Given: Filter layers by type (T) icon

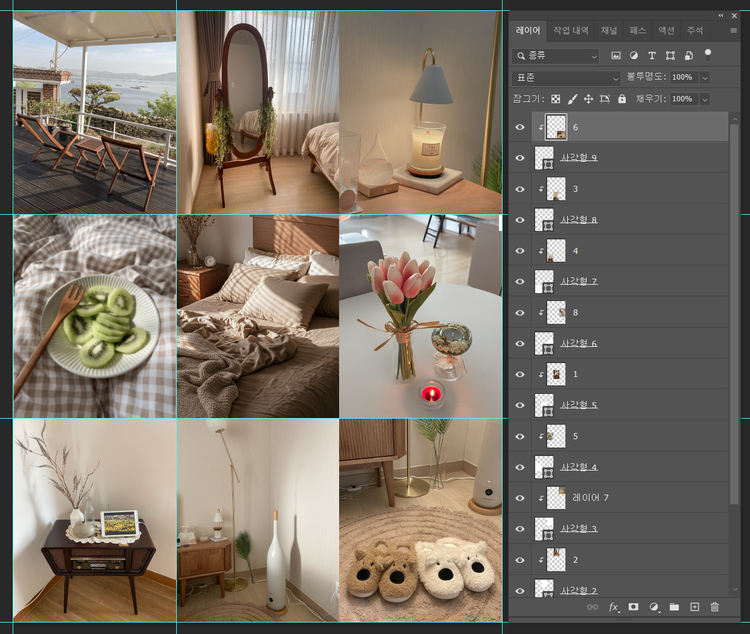Looking at the screenshot, I should point(651,56).
